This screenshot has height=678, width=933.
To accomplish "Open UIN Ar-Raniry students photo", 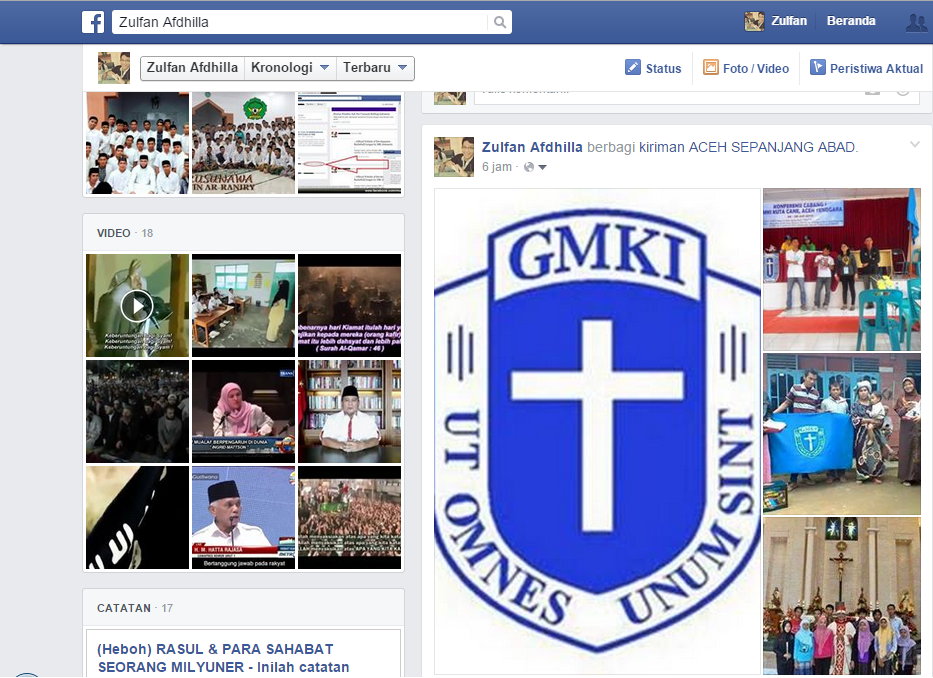I will click(x=243, y=143).
